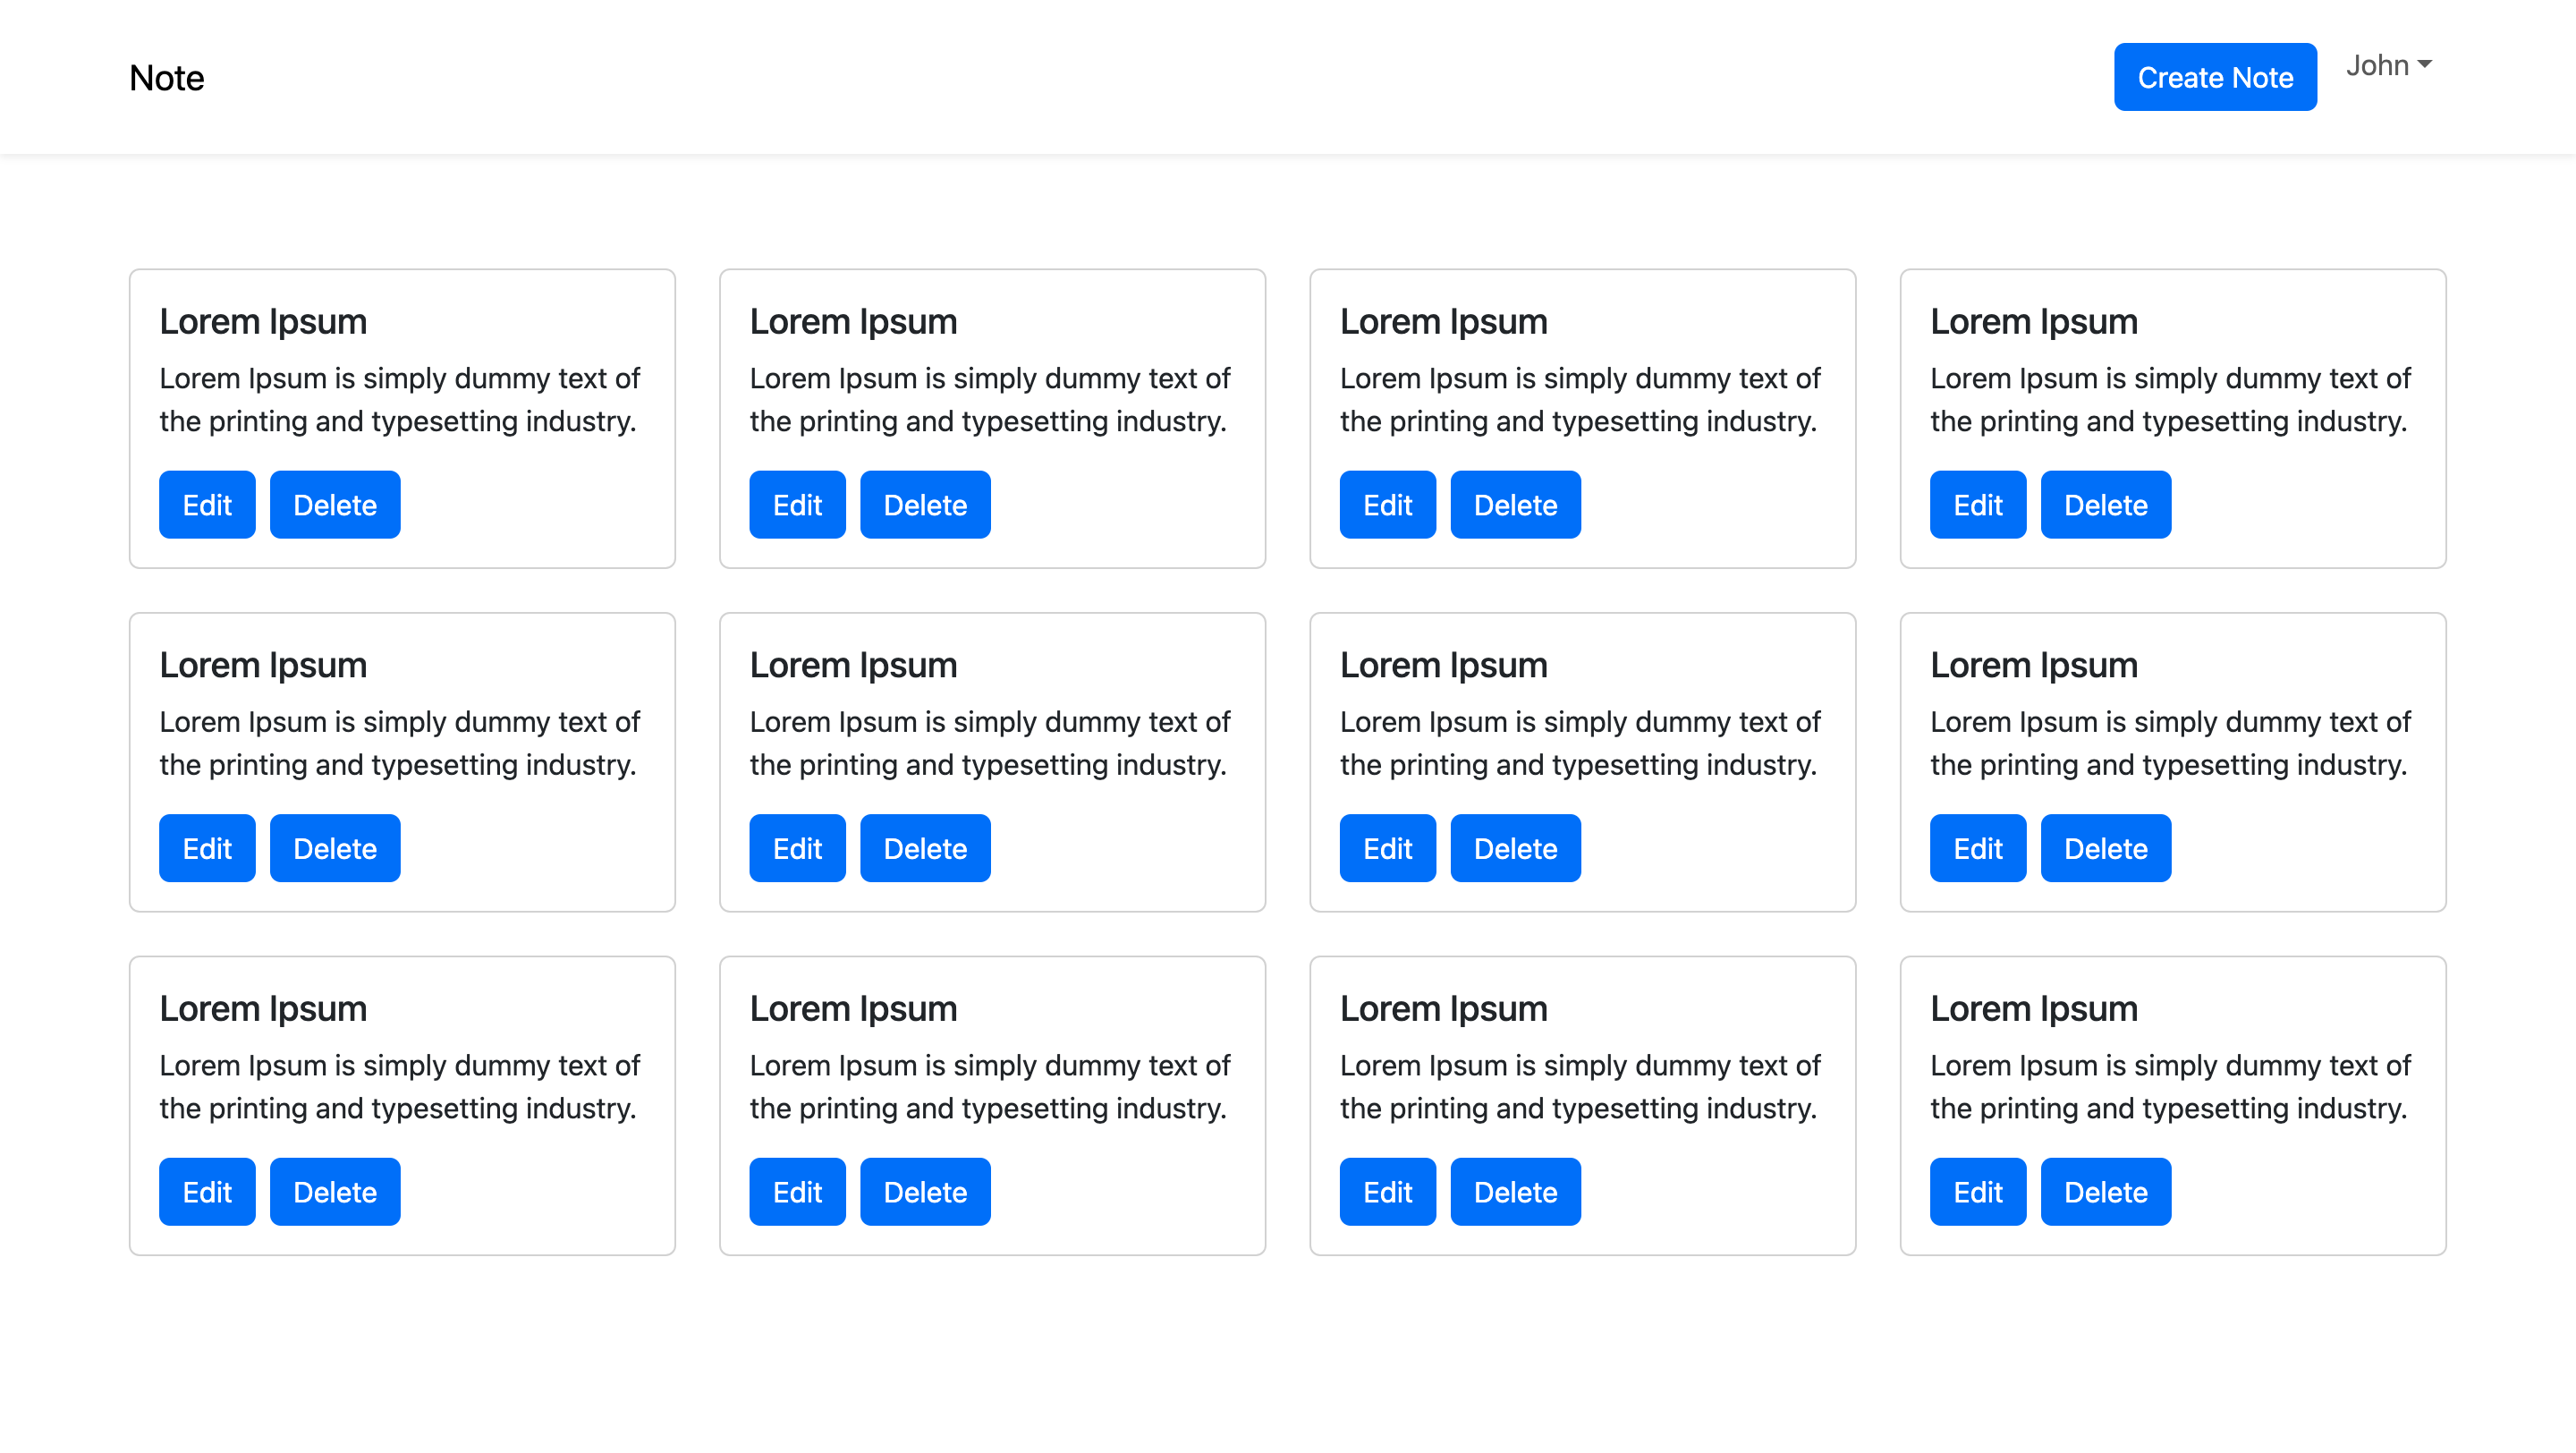The height and width of the screenshot is (1453, 2576).
Task: Delete the third note in bottom row
Action: coord(1515,1192)
